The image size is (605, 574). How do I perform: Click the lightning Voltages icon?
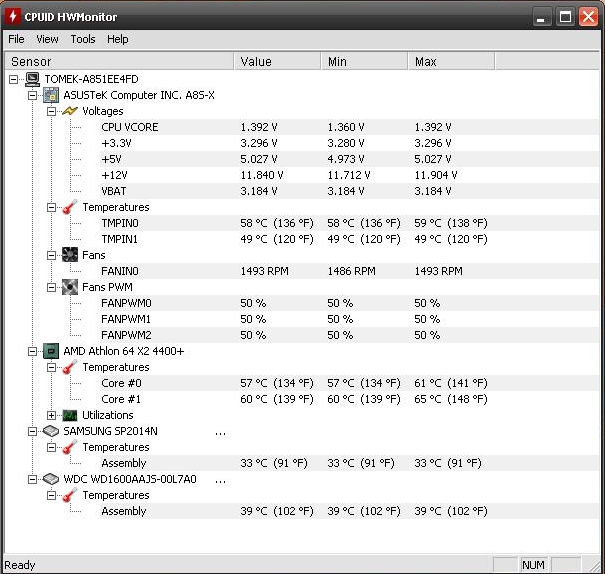[x=69, y=111]
